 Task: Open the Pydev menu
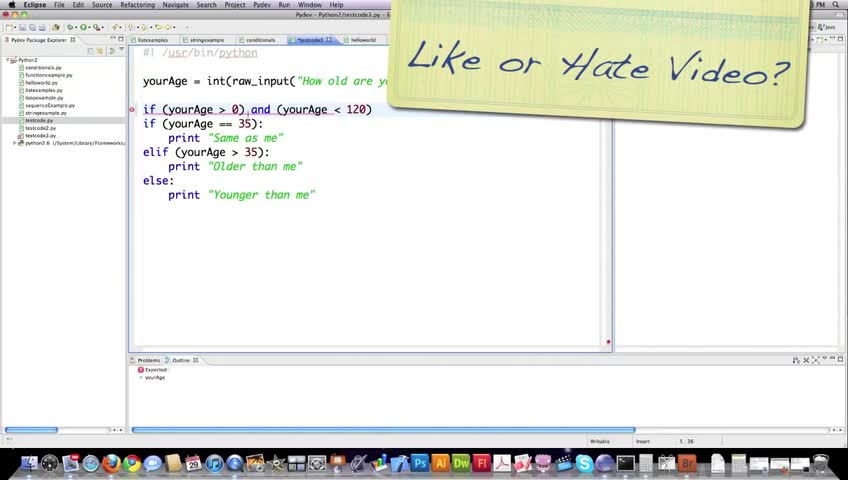pyautogui.click(x=262, y=4)
